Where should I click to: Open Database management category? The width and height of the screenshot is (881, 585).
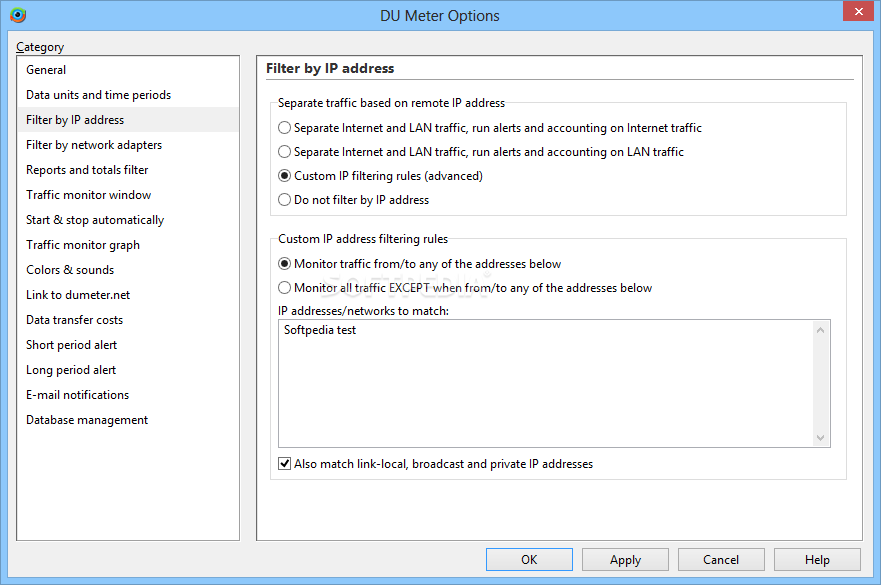(x=128, y=420)
